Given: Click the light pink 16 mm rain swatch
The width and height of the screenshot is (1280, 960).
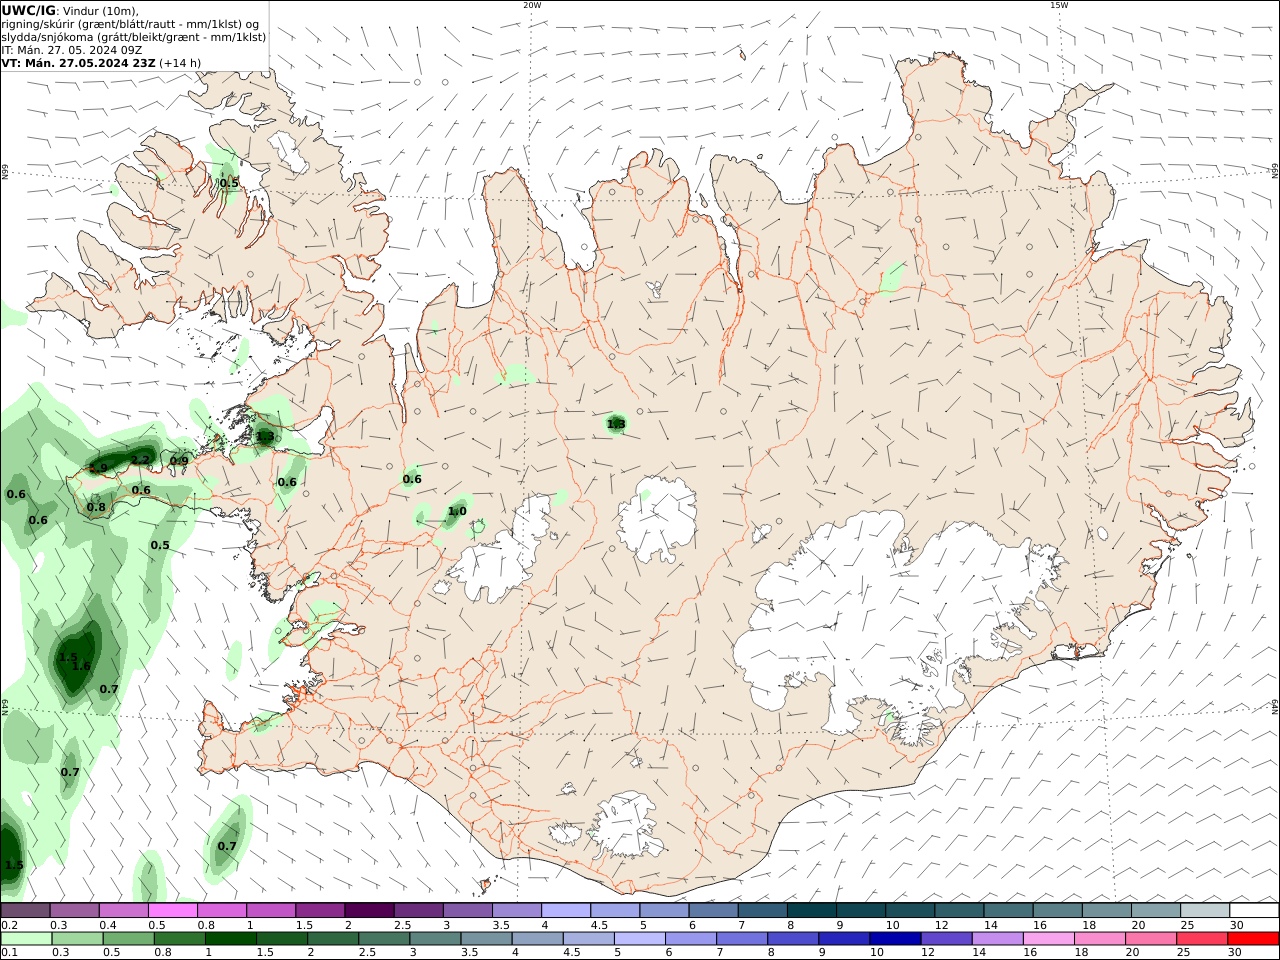Looking at the screenshot, I should [1049, 939].
